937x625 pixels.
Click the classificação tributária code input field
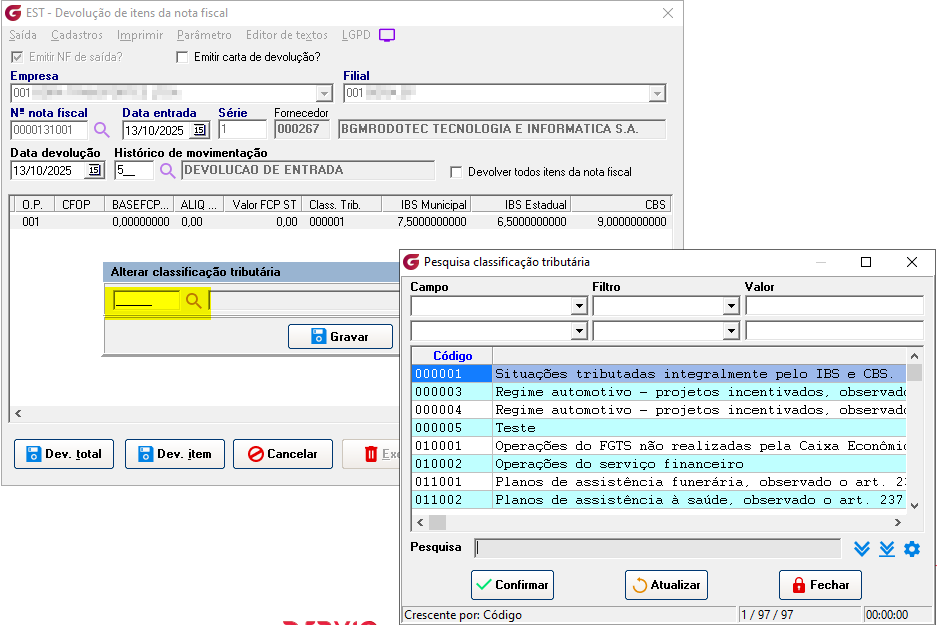point(146,300)
